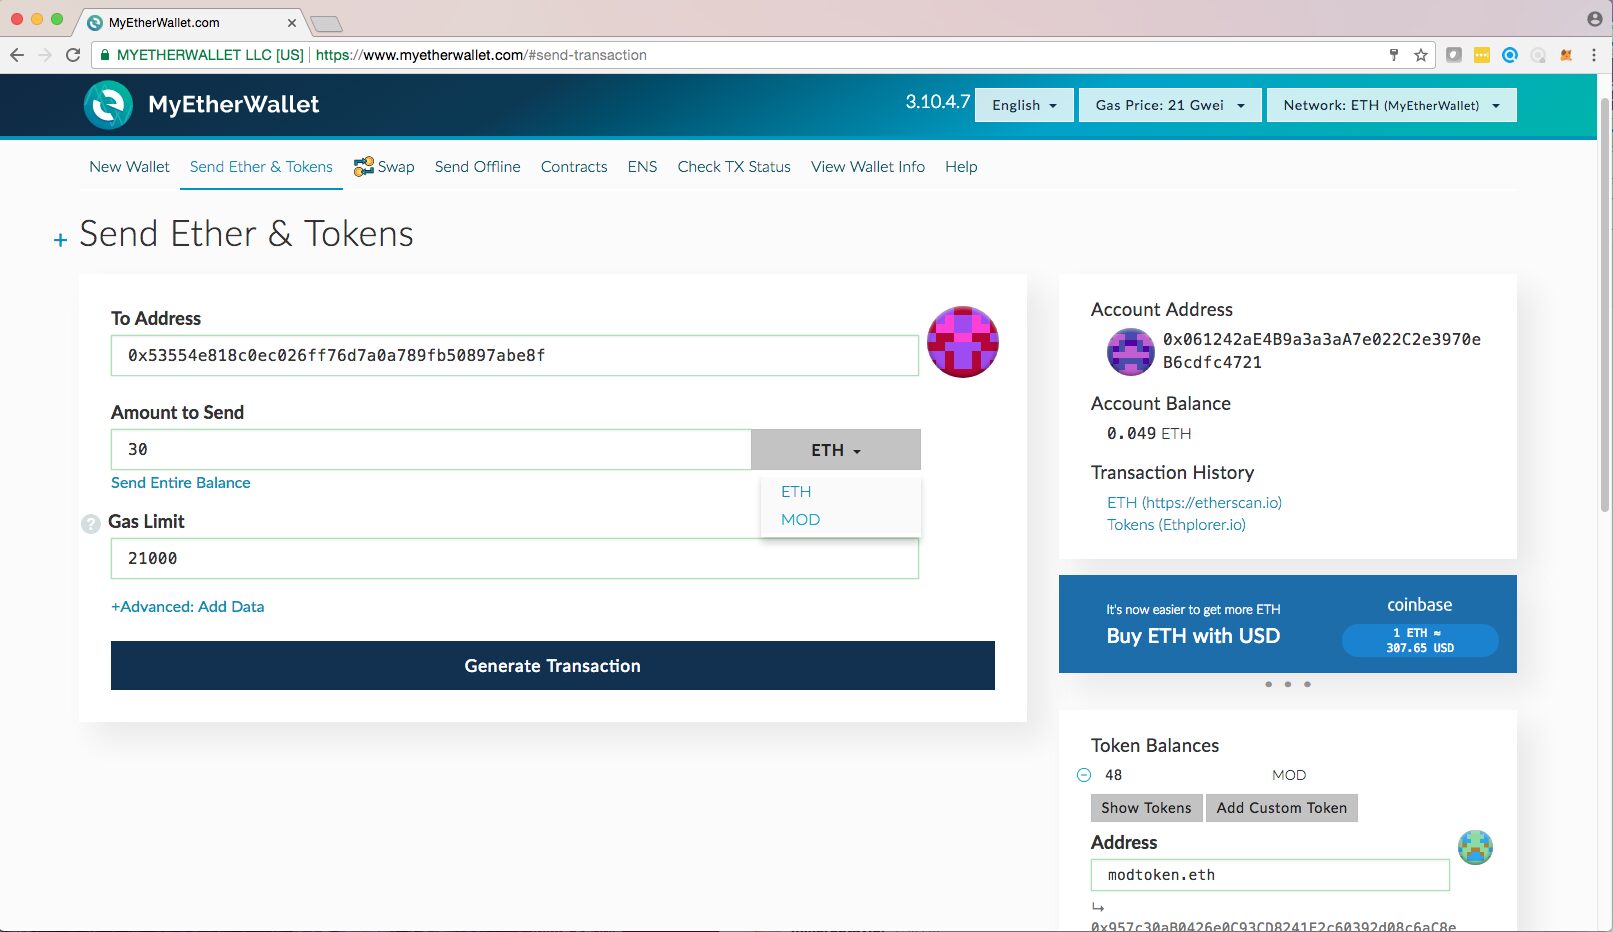Viewport: 1613px width, 932px height.
Task: Open a new browser tab
Action: pyautogui.click(x=326, y=24)
